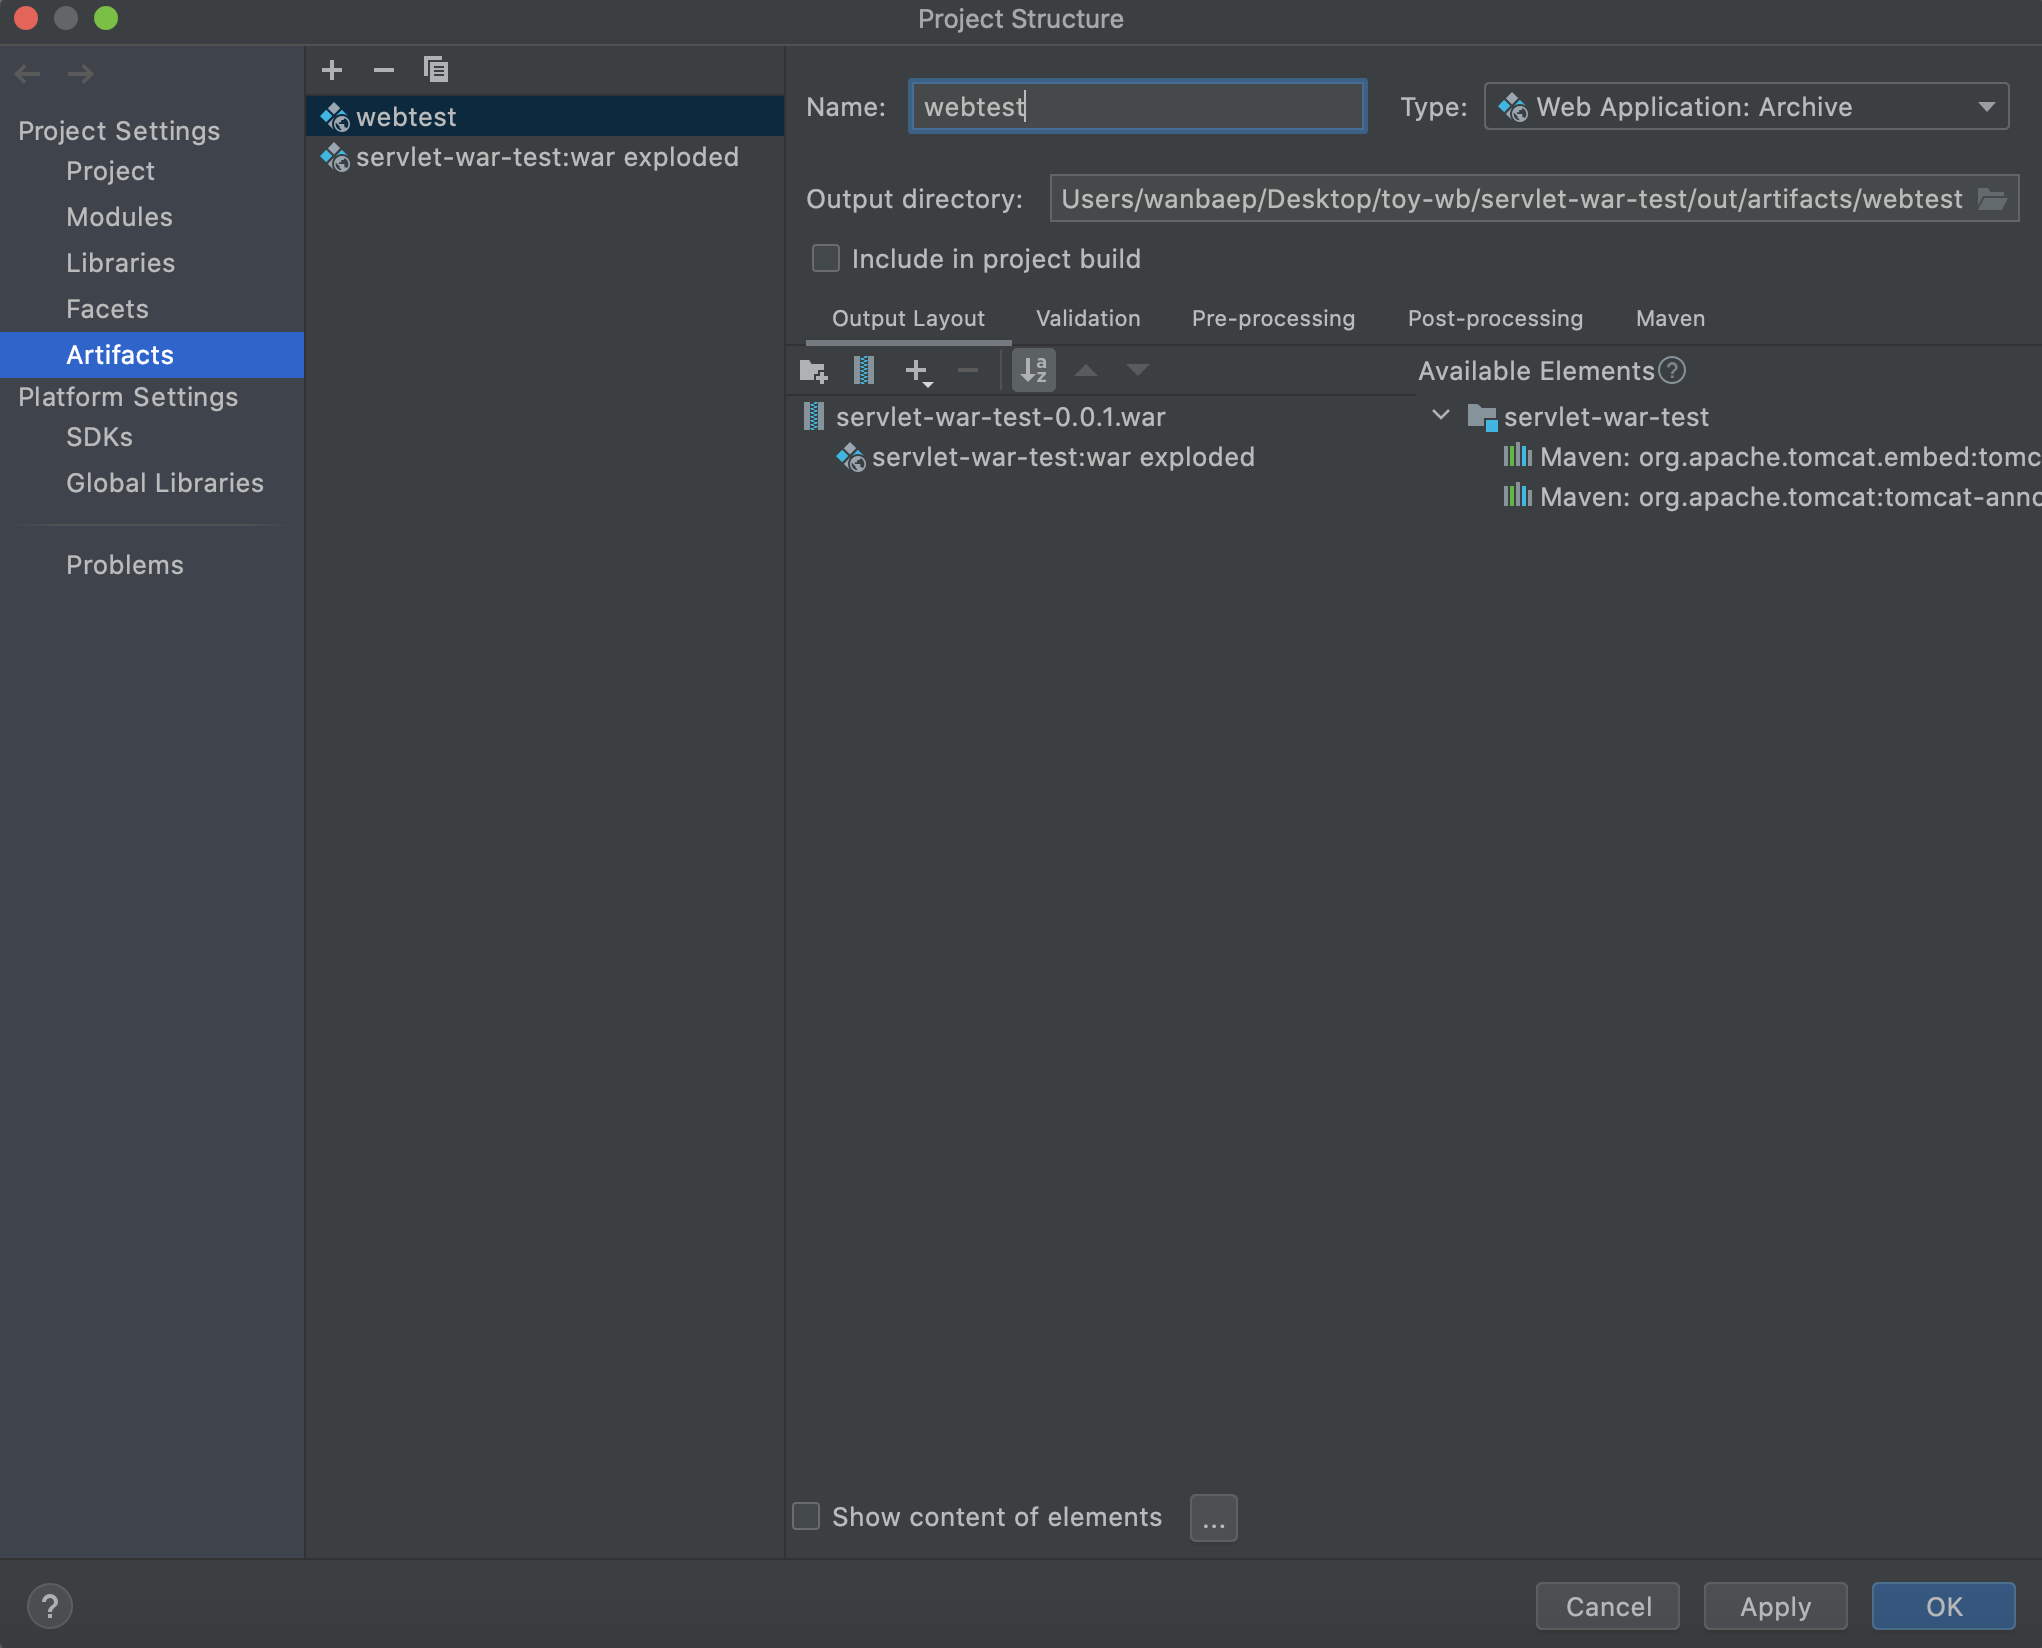Image resolution: width=2042 pixels, height=1648 pixels.
Task: Collapse the servlet-war-test available elements node
Action: pyautogui.click(x=1441, y=416)
